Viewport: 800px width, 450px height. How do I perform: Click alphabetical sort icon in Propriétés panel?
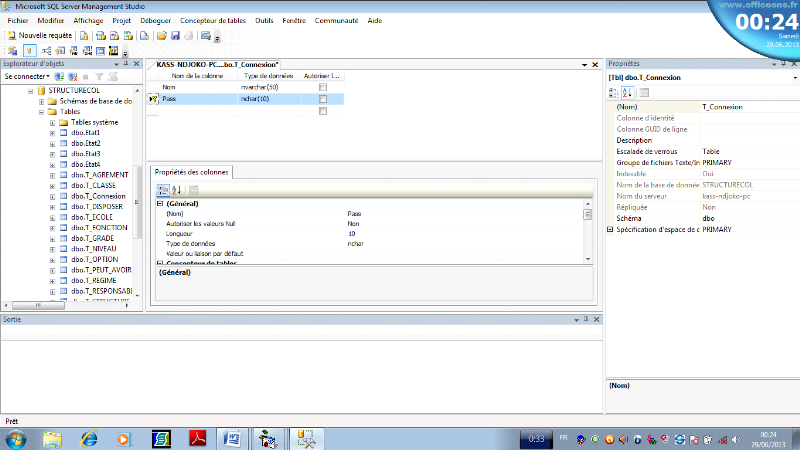pyautogui.click(x=628, y=92)
